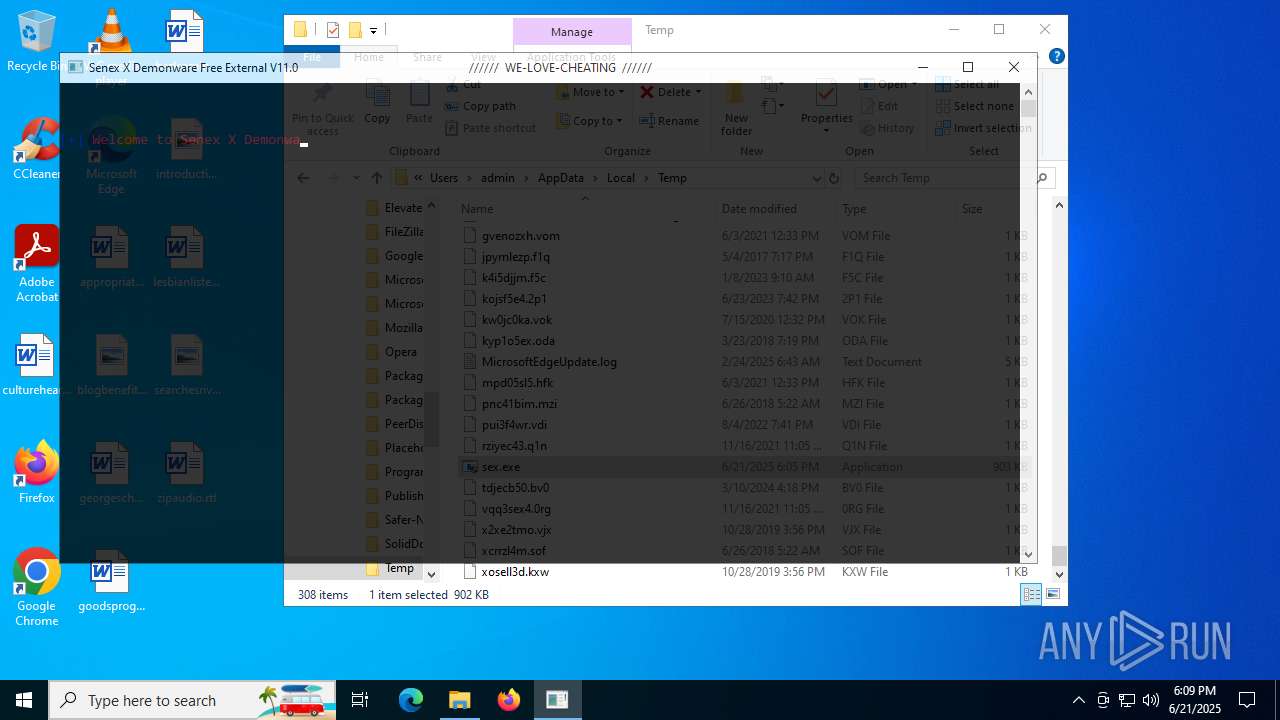Switch Explorer to large icons view
Viewport: 1280px width, 720px height.
tap(1052, 594)
